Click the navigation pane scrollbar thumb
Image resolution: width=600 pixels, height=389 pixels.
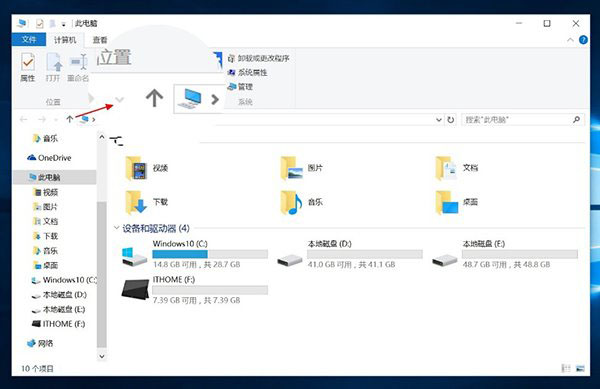[101, 274]
